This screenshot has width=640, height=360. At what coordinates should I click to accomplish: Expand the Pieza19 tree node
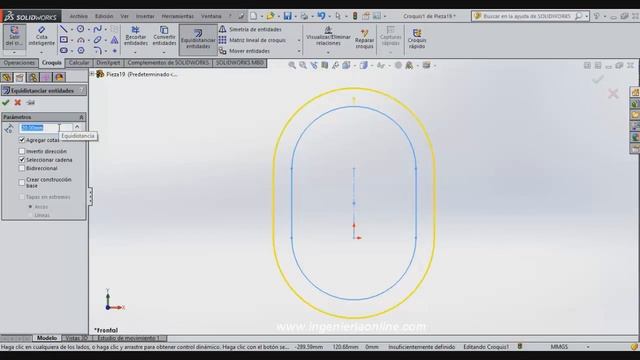92,74
